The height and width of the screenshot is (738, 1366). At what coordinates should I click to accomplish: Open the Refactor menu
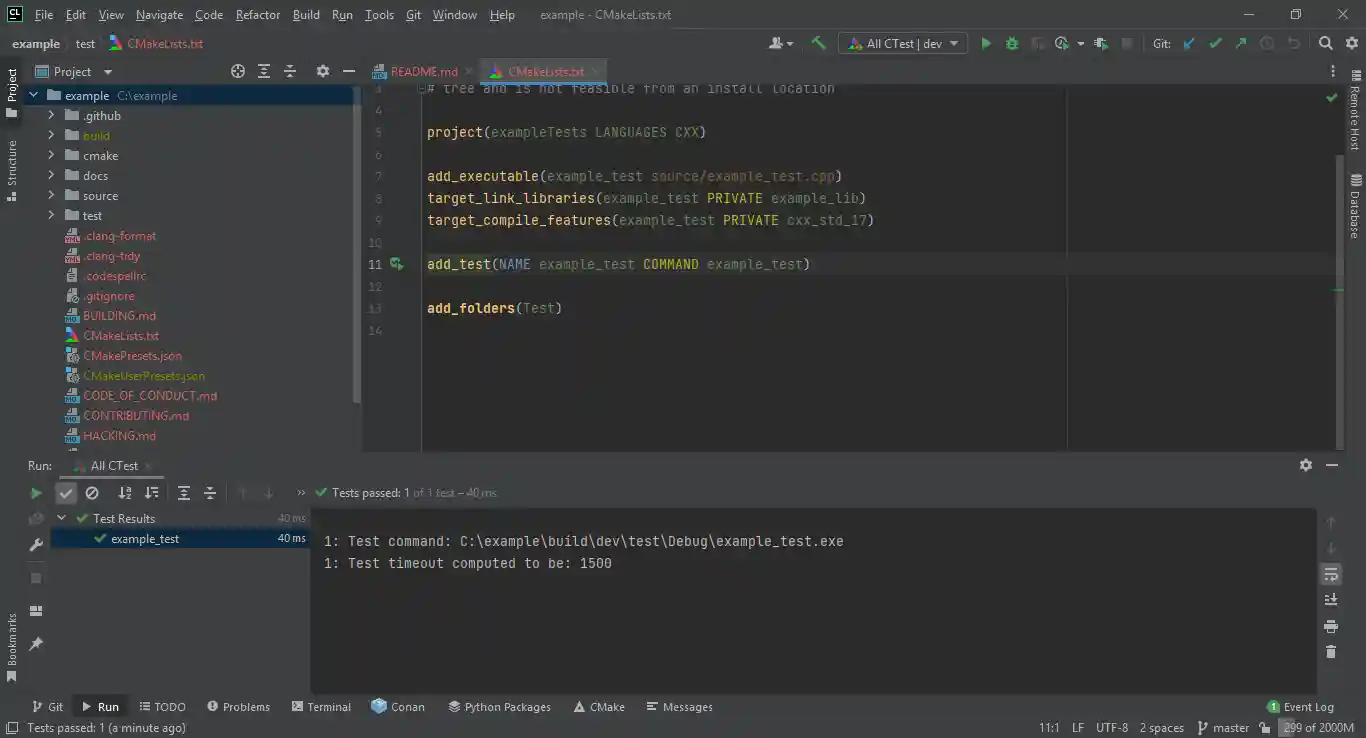pyautogui.click(x=257, y=14)
